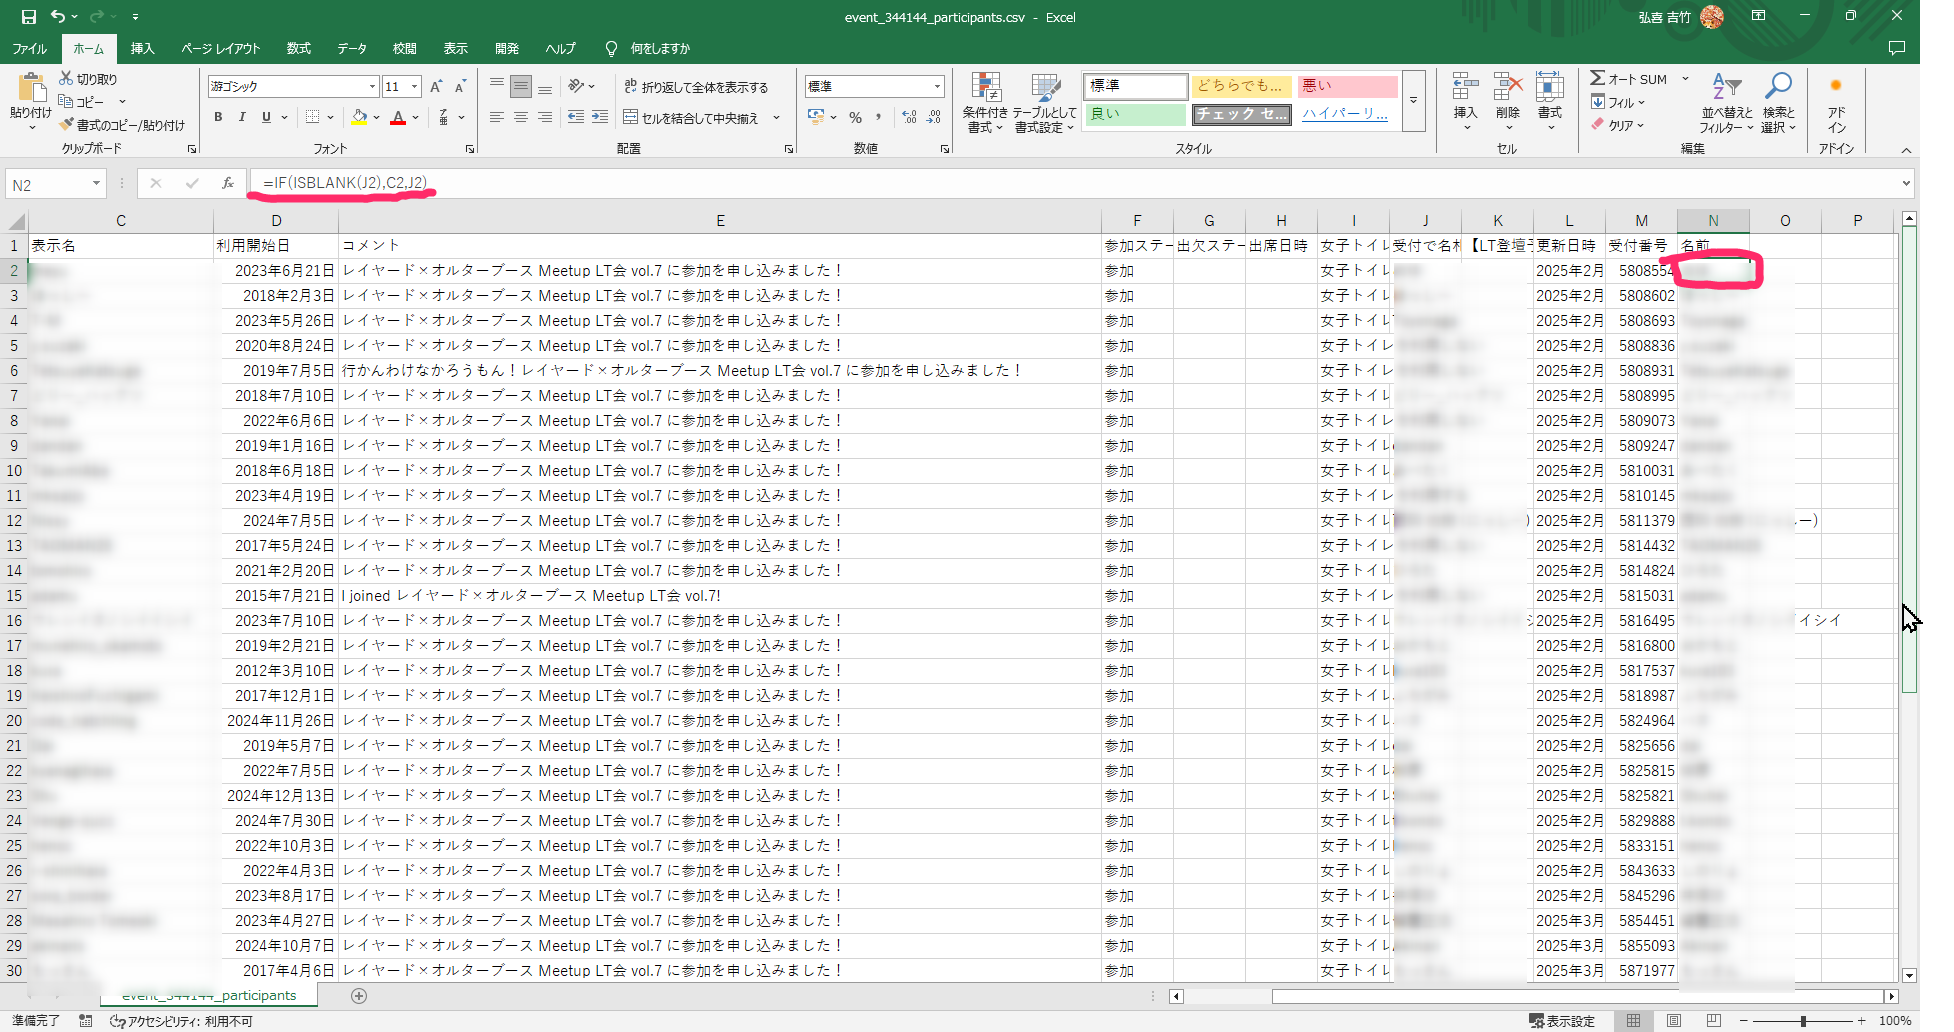
Task: Toggle underline formatting
Action: (266, 117)
